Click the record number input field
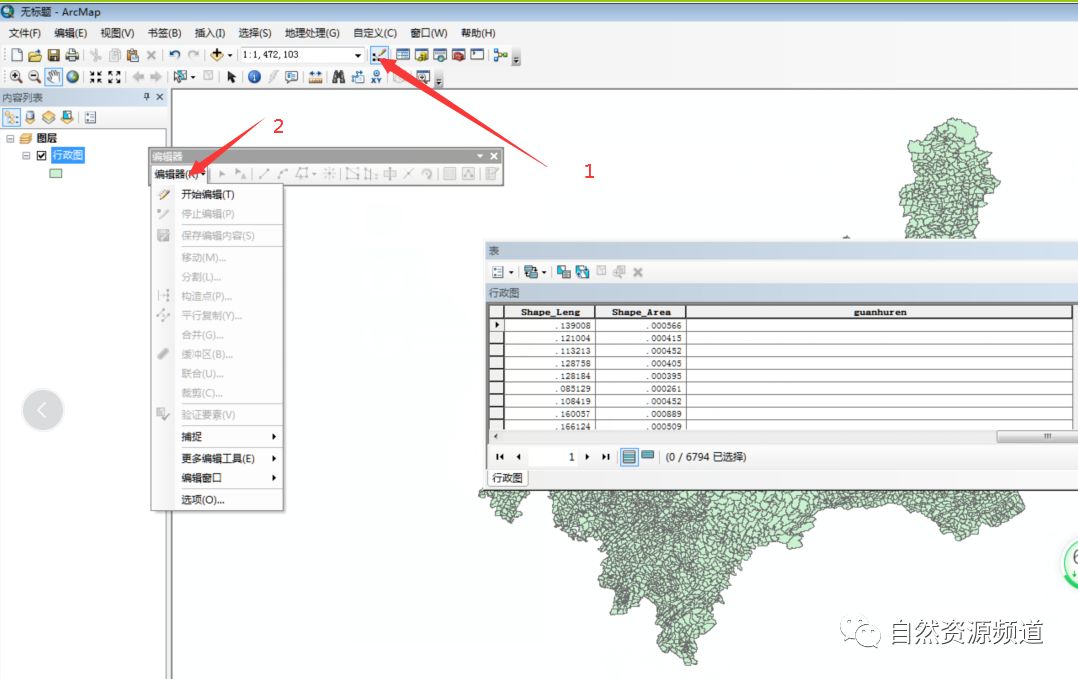The height and width of the screenshot is (679, 1078). (x=553, y=457)
